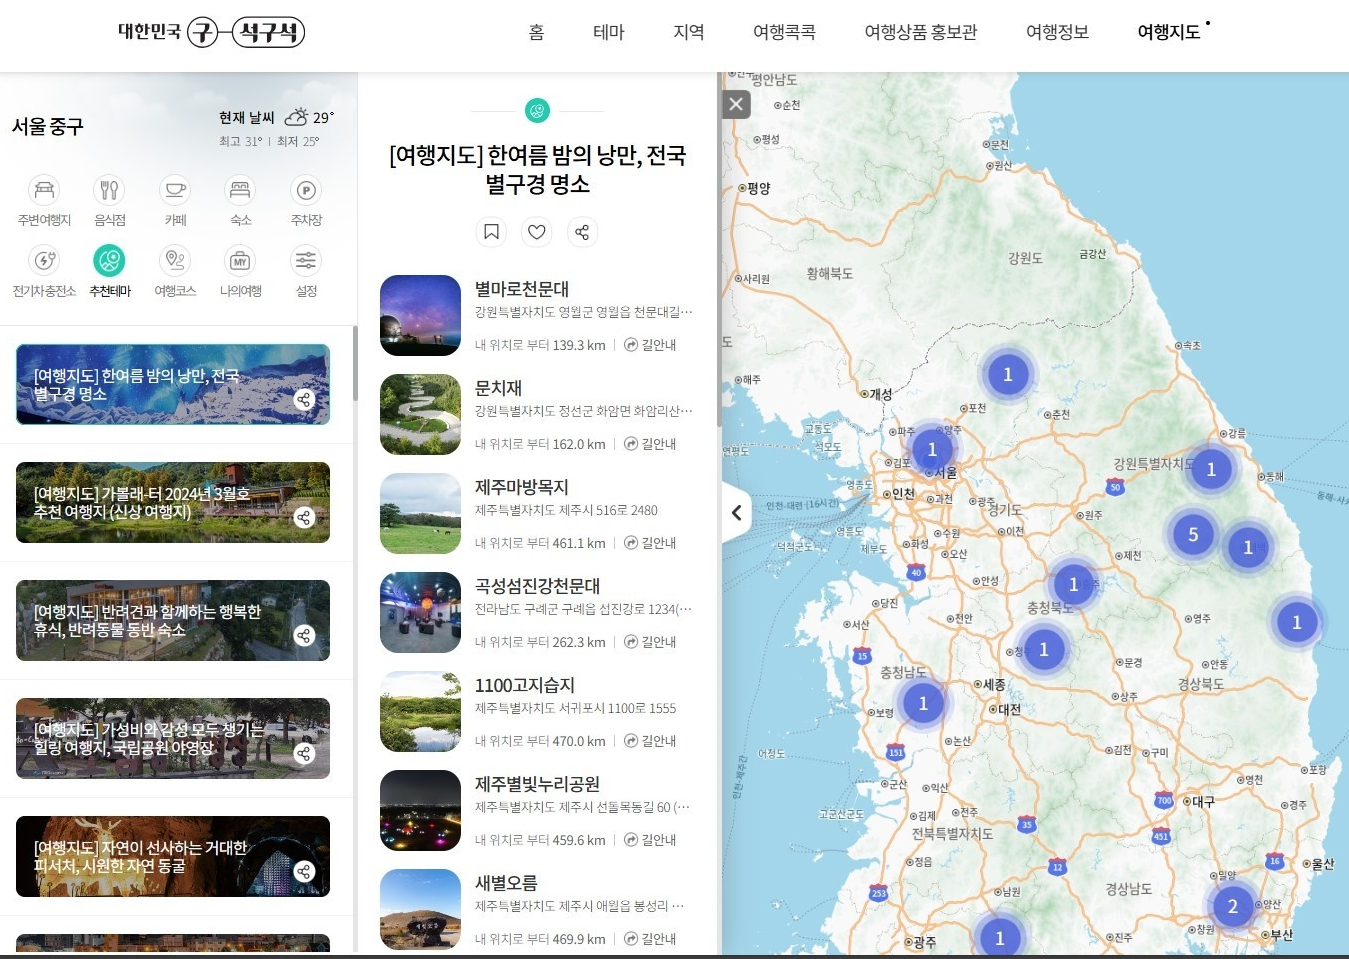The image size is (1349, 959).
Task: Open the 별마로천문대 title link
Action: pyautogui.click(x=521, y=289)
